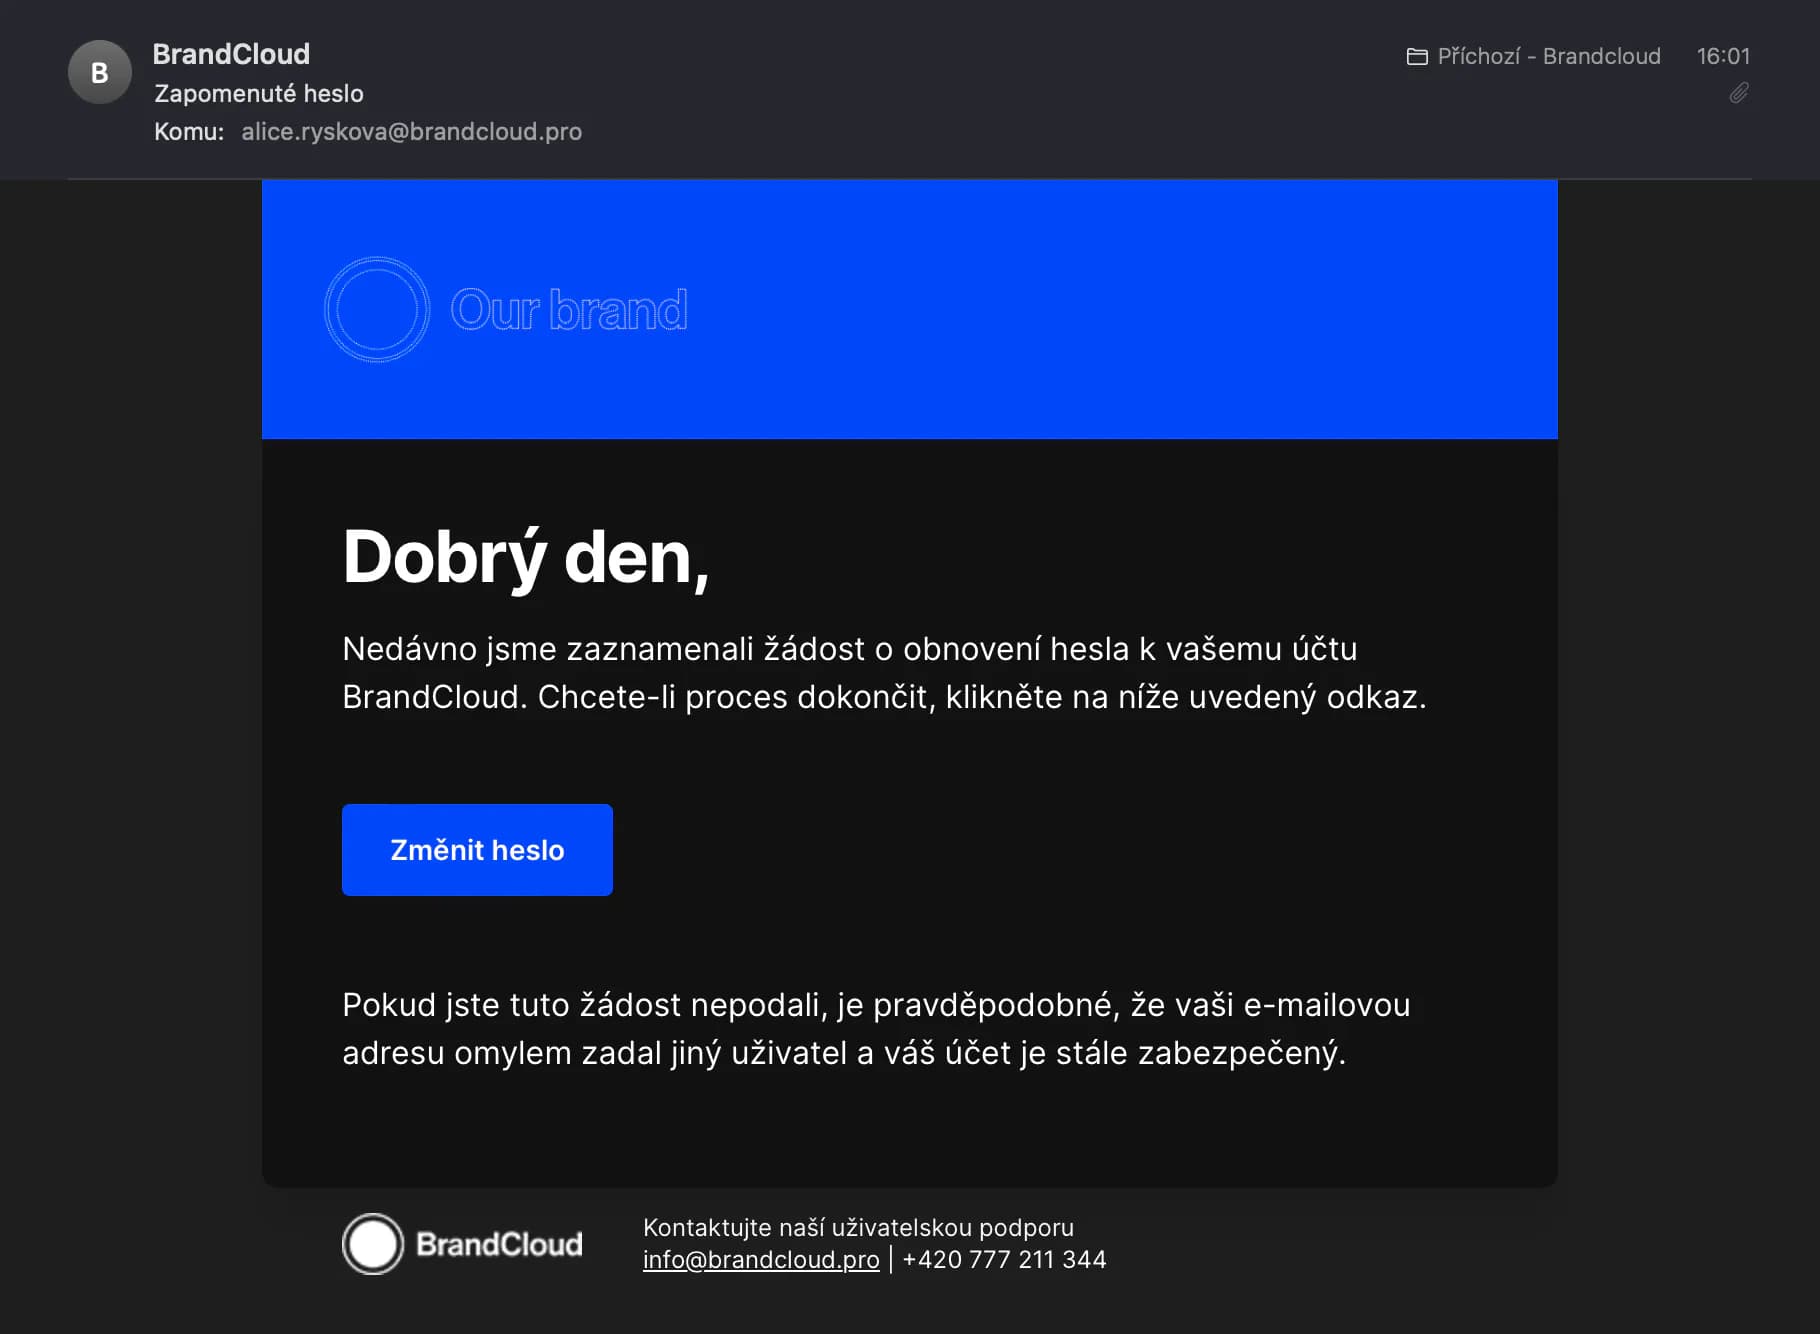The width and height of the screenshot is (1820, 1334).
Task: Click the BrandCloud wordmark in the footer
Action: coord(499,1244)
